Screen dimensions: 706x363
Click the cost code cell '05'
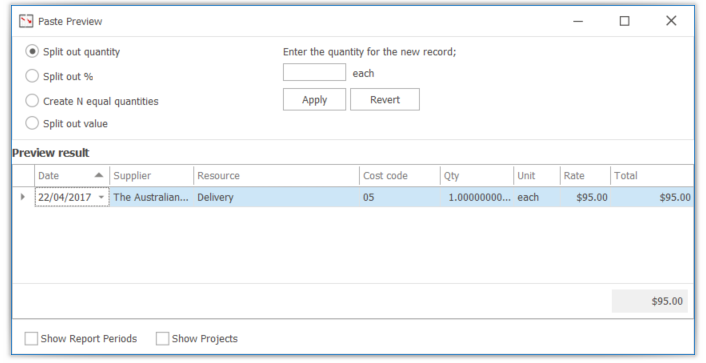[x=400, y=197]
